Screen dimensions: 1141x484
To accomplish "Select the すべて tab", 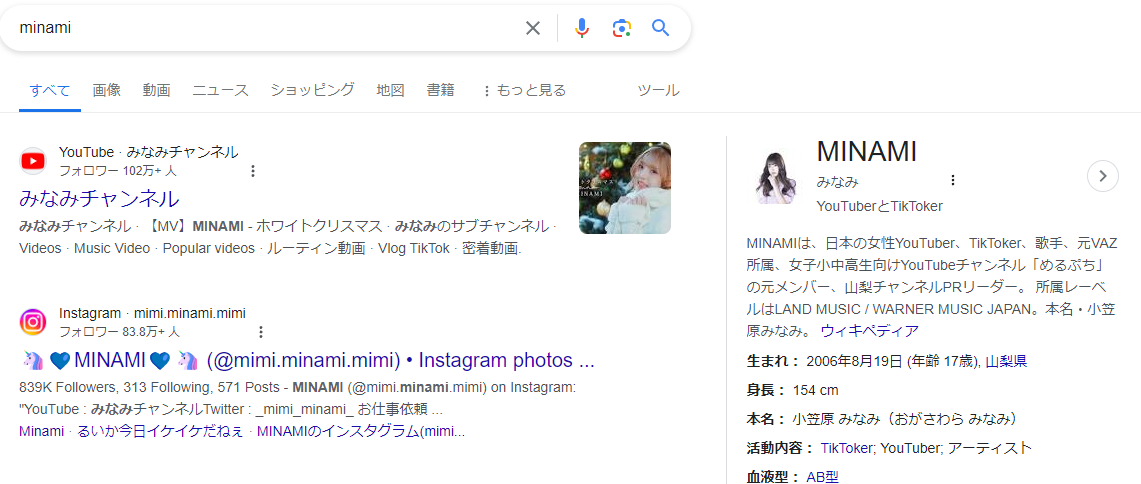I will [49, 91].
